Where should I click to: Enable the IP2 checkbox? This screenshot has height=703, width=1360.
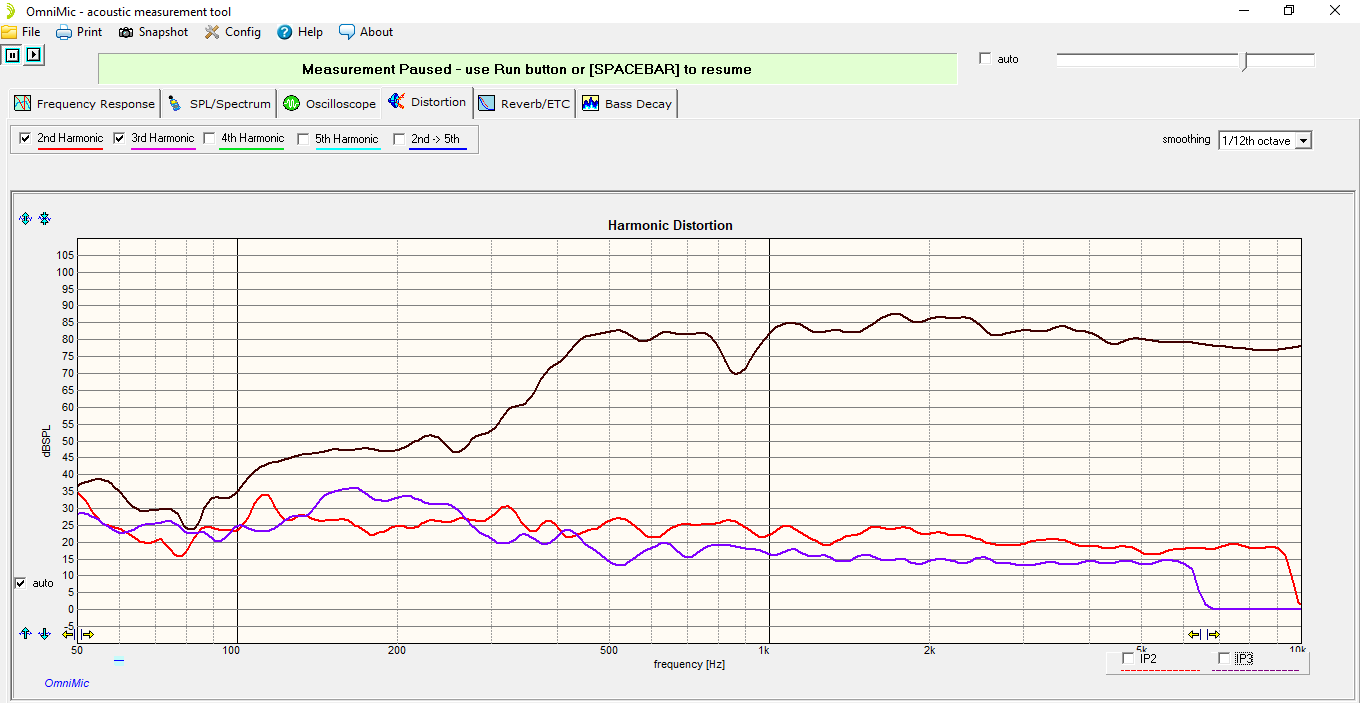click(x=1129, y=658)
